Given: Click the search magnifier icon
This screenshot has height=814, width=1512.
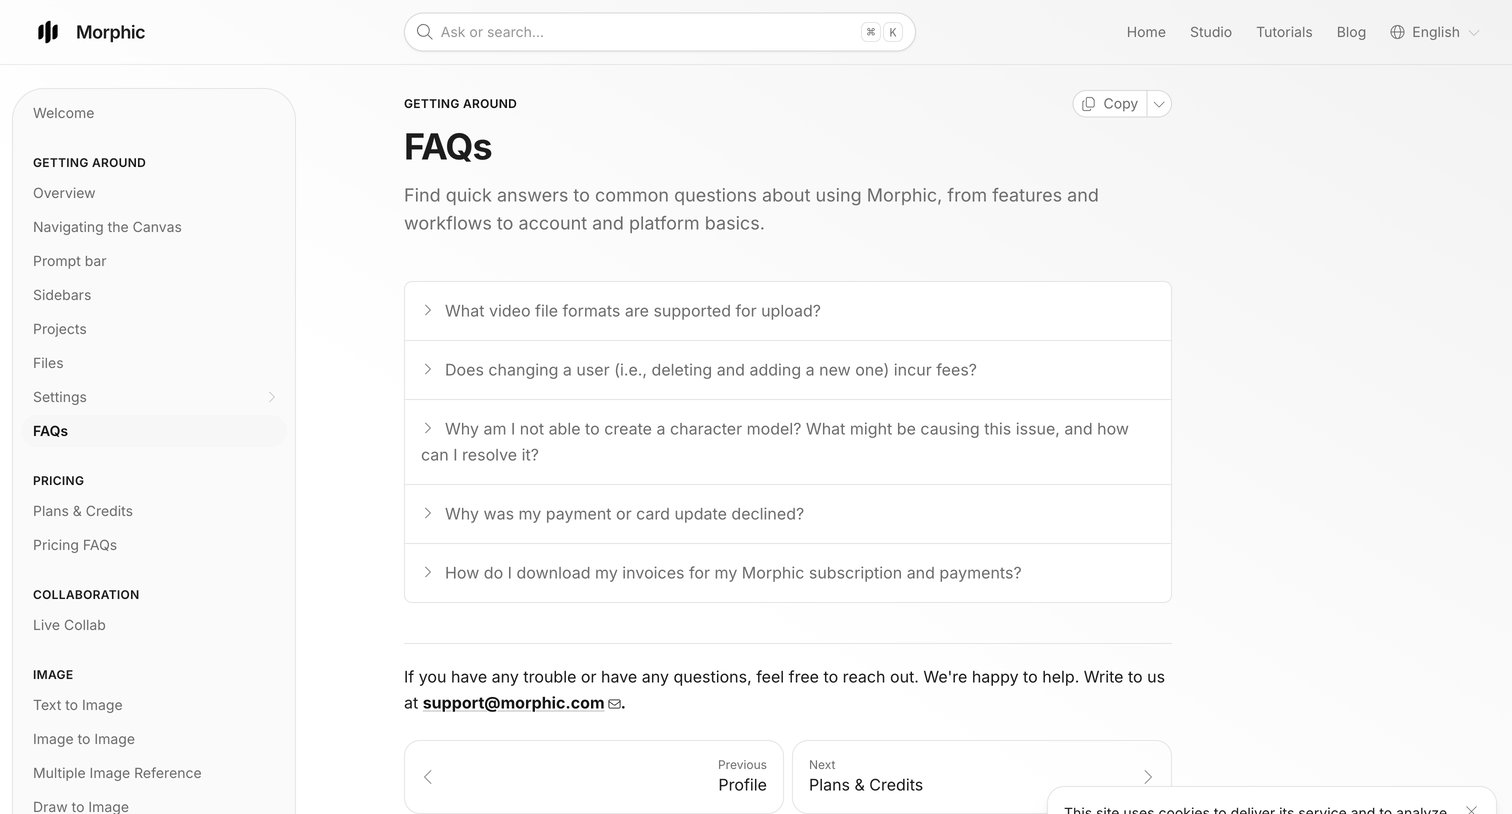Looking at the screenshot, I should pyautogui.click(x=425, y=32).
